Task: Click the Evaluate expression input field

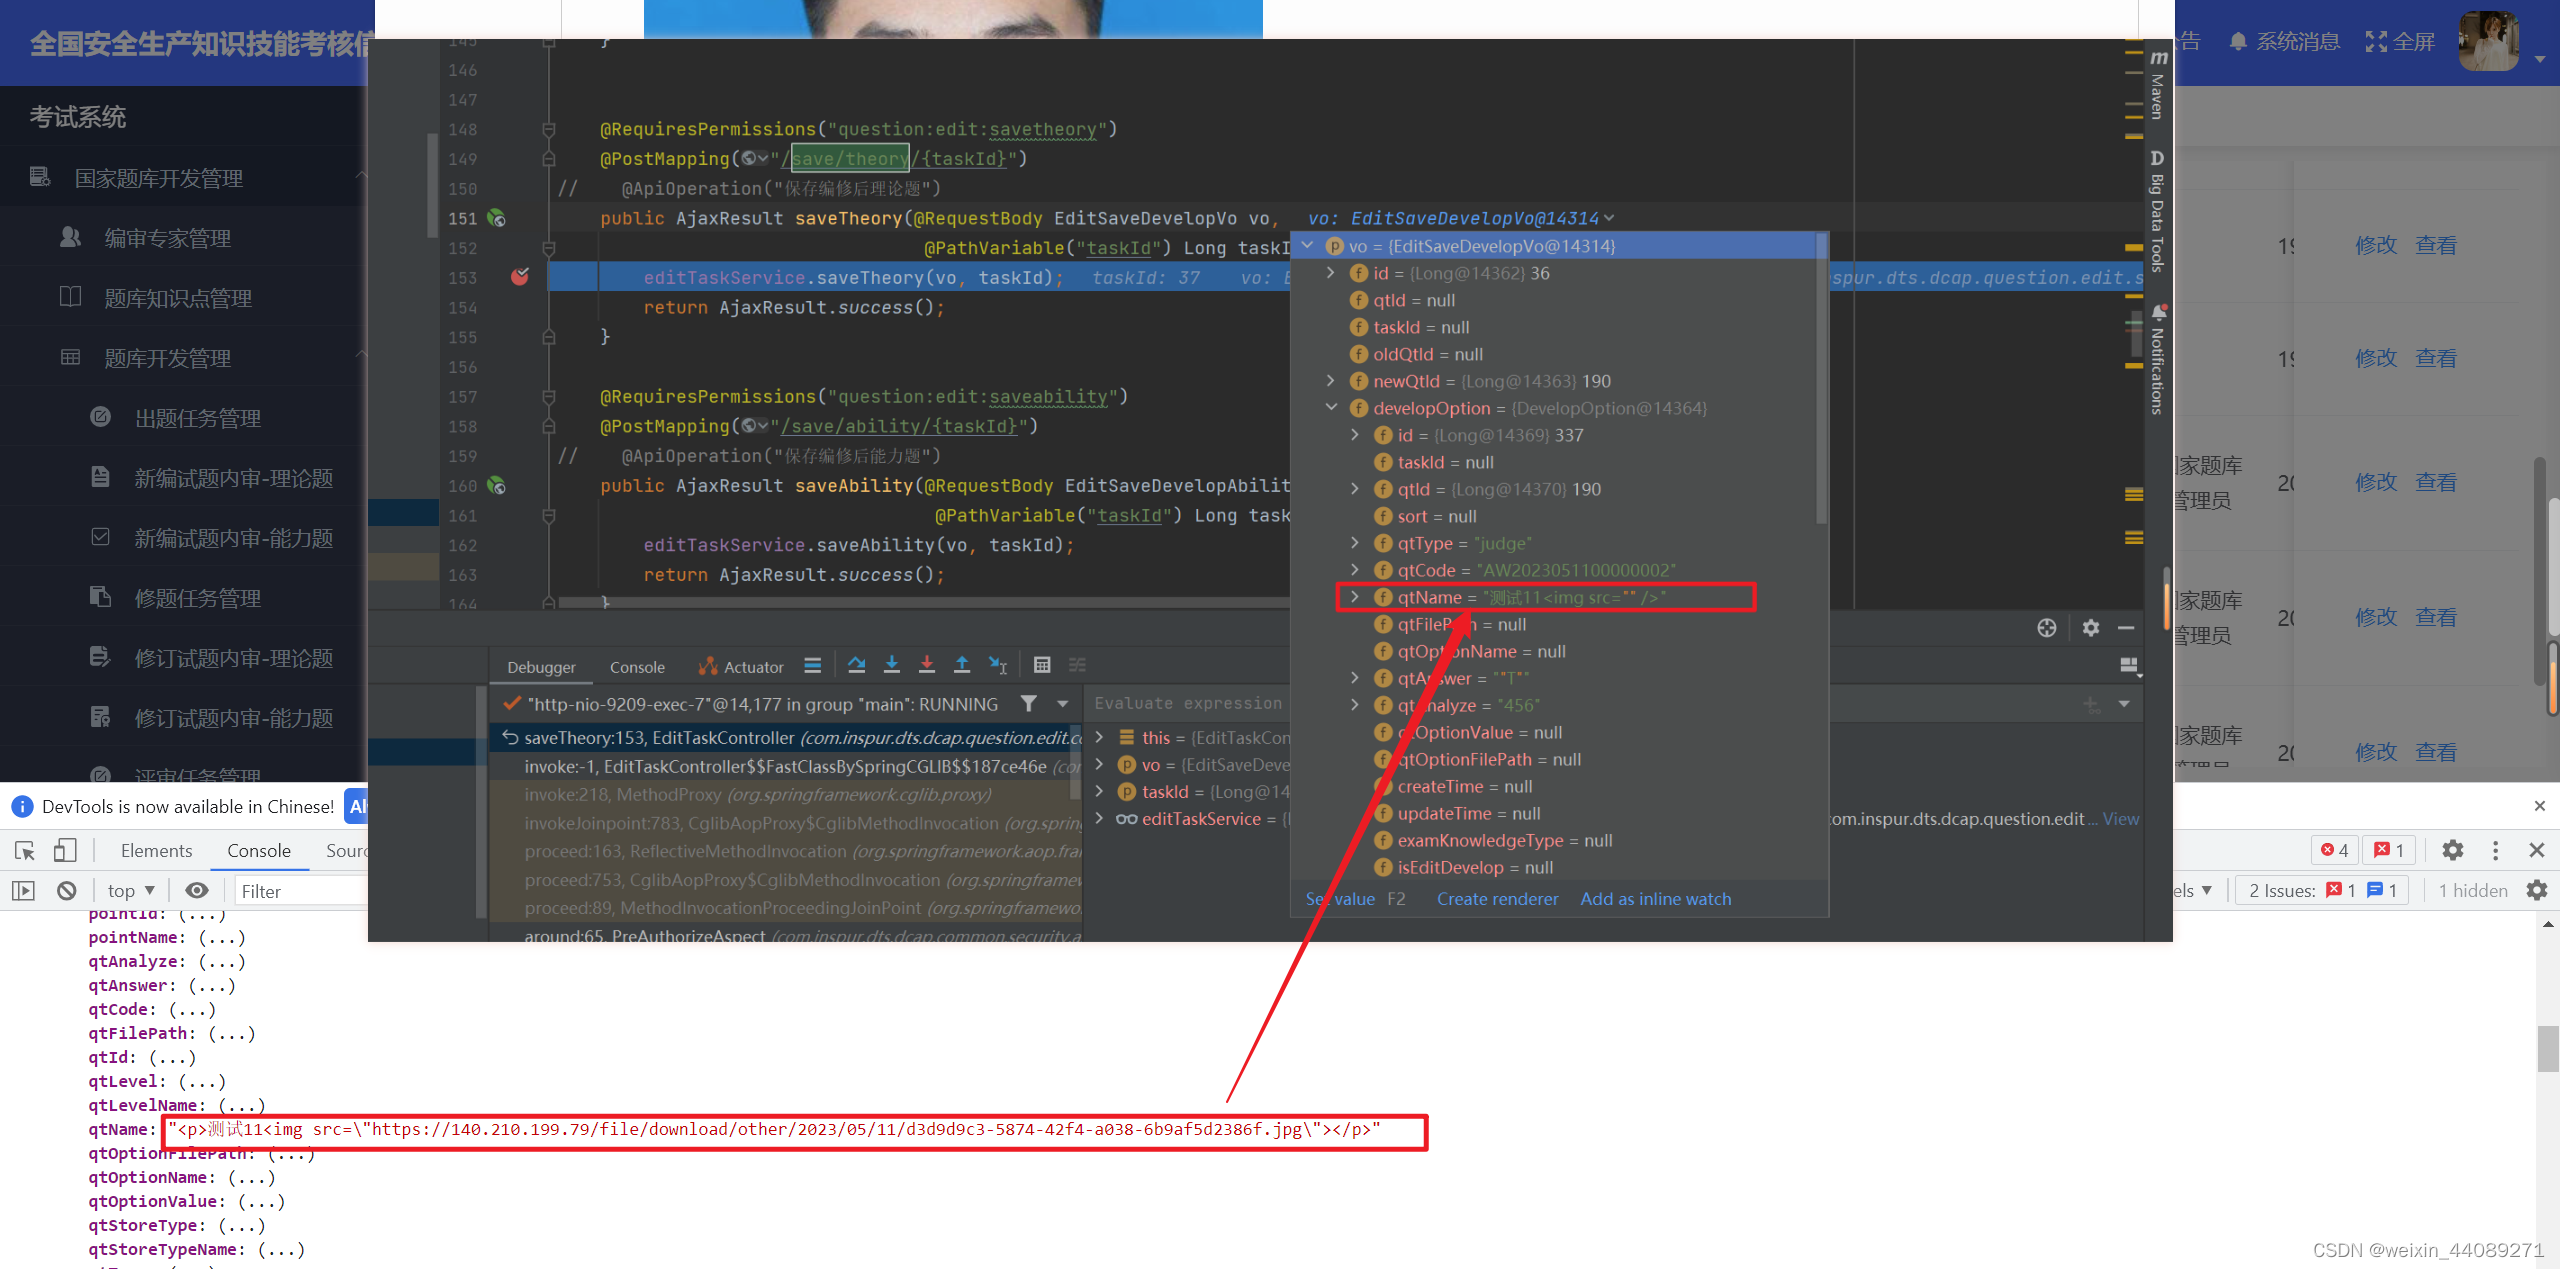Action: 1187,704
